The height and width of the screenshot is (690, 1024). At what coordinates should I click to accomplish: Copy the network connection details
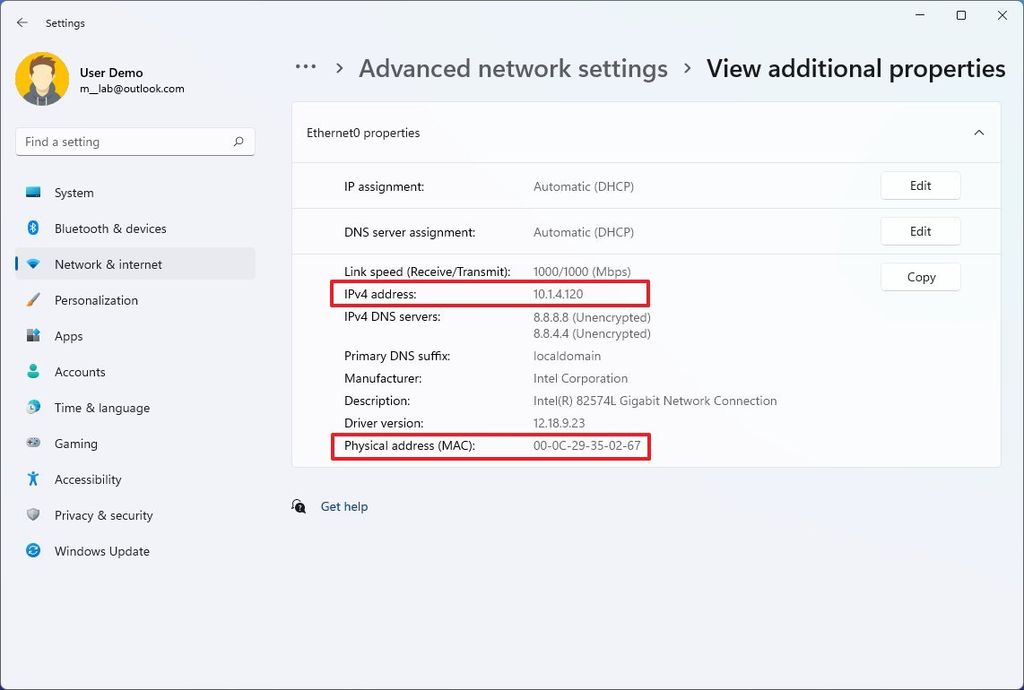click(919, 277)
